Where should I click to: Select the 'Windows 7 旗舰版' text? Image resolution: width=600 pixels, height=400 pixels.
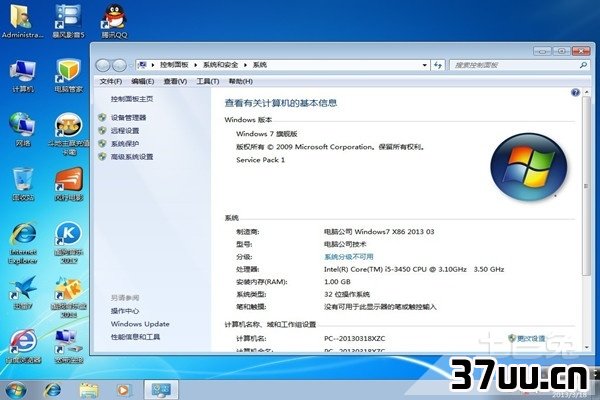coord(267,134)
